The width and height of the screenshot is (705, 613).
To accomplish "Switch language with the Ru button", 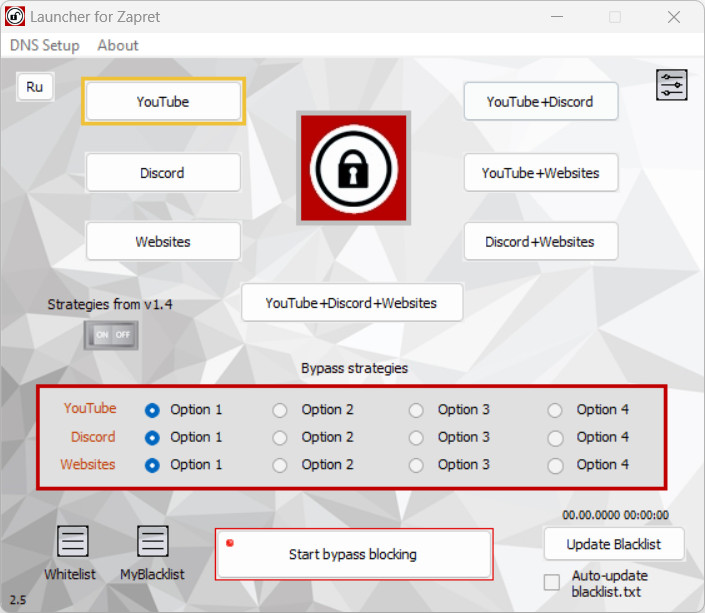I will click(35, 86).
